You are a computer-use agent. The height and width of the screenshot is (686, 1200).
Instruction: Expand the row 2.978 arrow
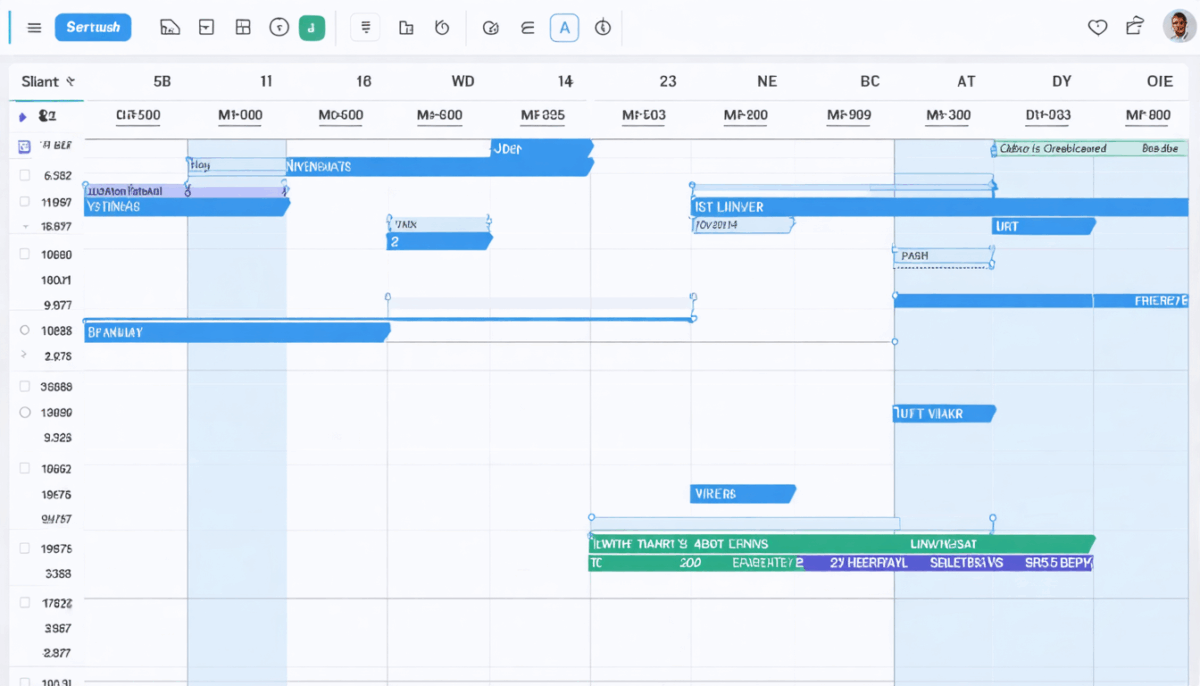(x=25, y=355)
